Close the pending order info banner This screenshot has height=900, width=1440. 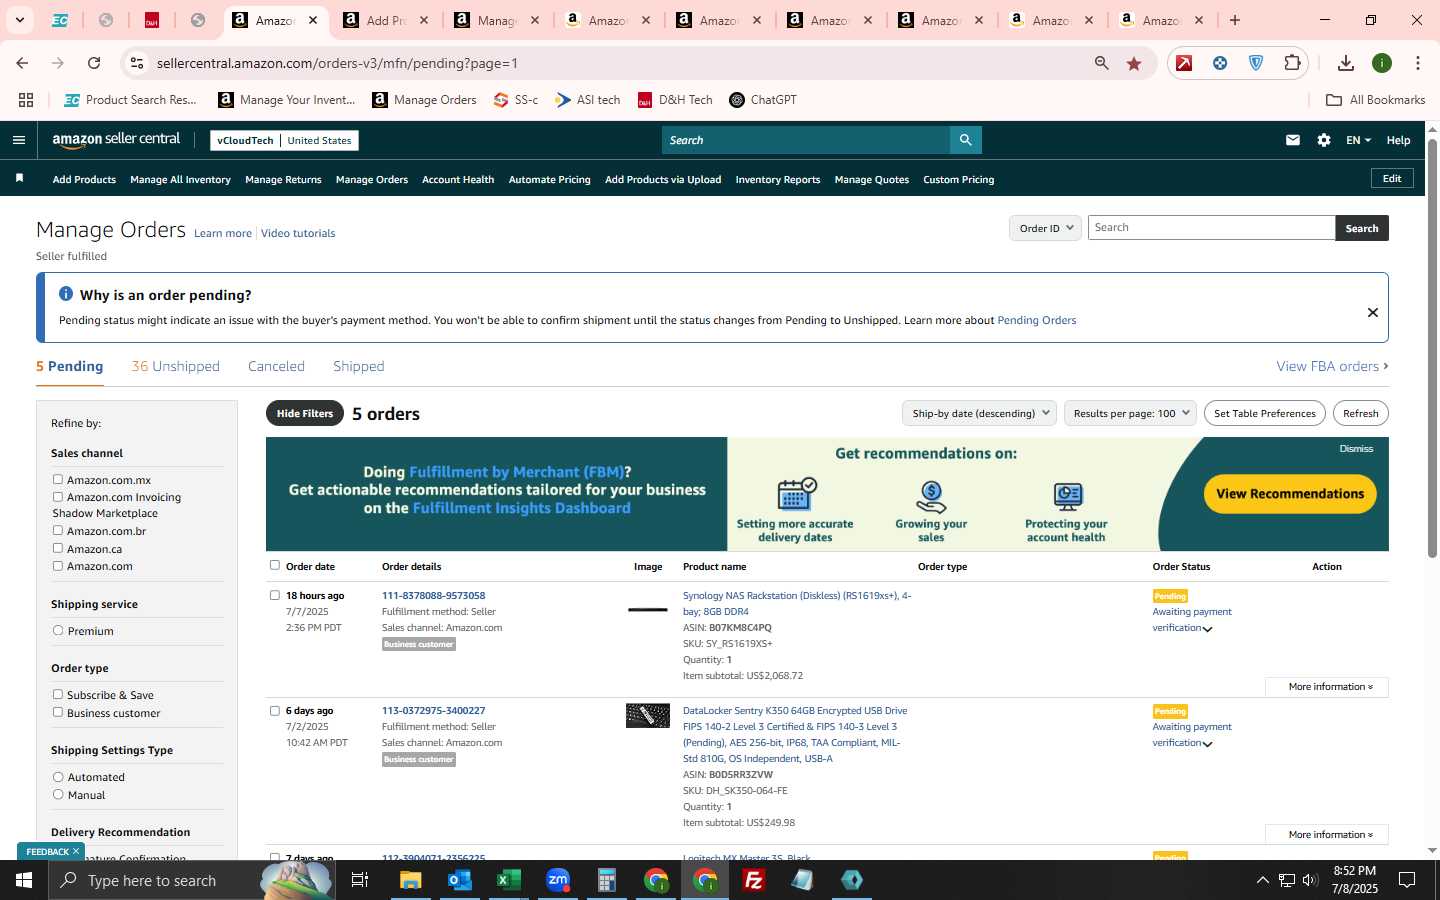[x=1373, y=312]
